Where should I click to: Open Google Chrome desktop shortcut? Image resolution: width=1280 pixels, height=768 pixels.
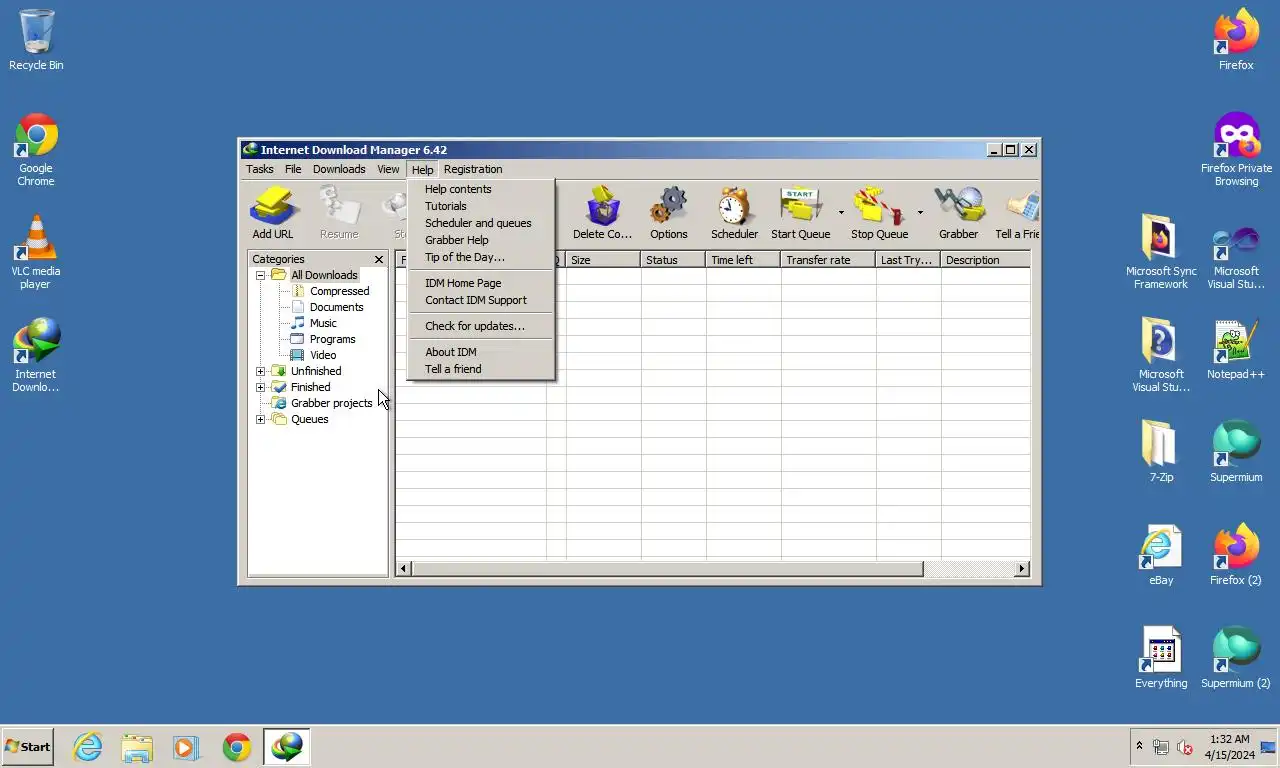(x=36, y=149)
